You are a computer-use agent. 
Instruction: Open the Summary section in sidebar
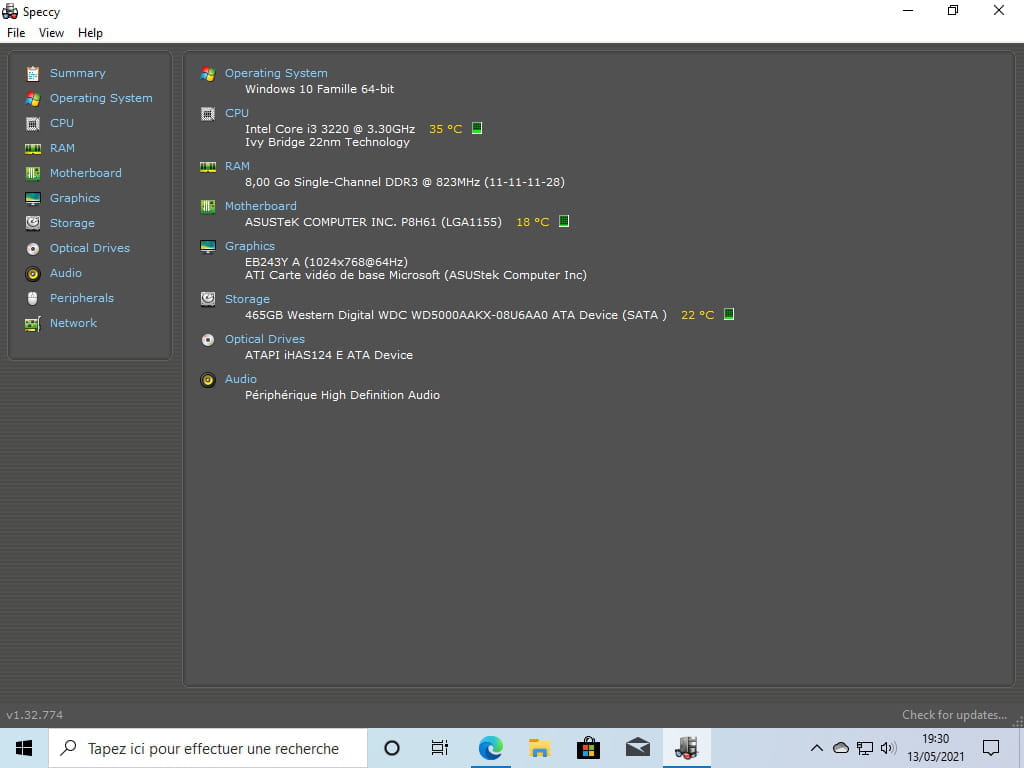[77, 73]
